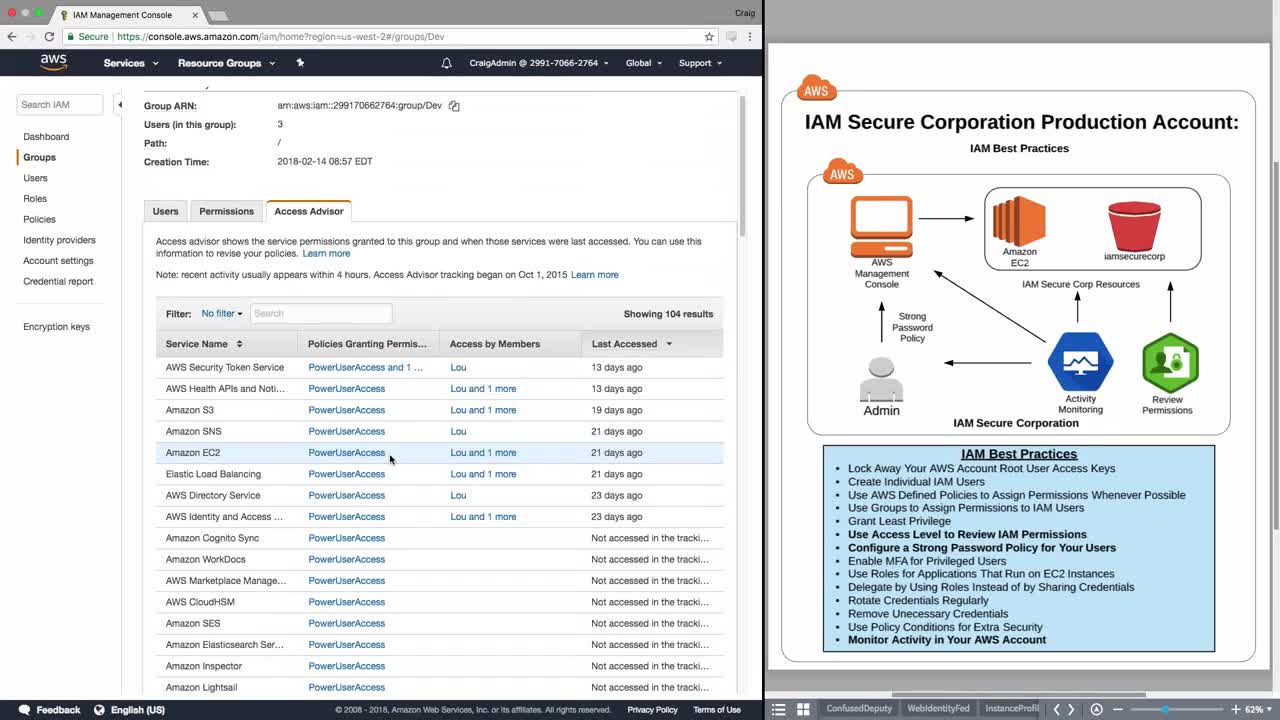
Task: Click the Admin user diagram icon
Action: (881, 379)
